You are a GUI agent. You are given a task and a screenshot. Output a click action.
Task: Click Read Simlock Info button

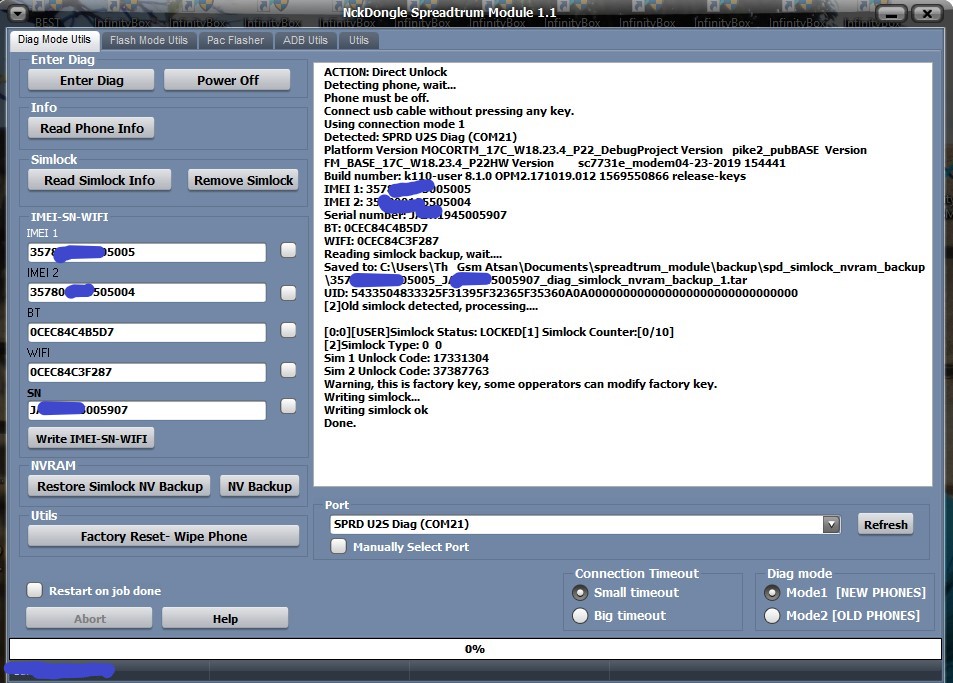[99, 180]
